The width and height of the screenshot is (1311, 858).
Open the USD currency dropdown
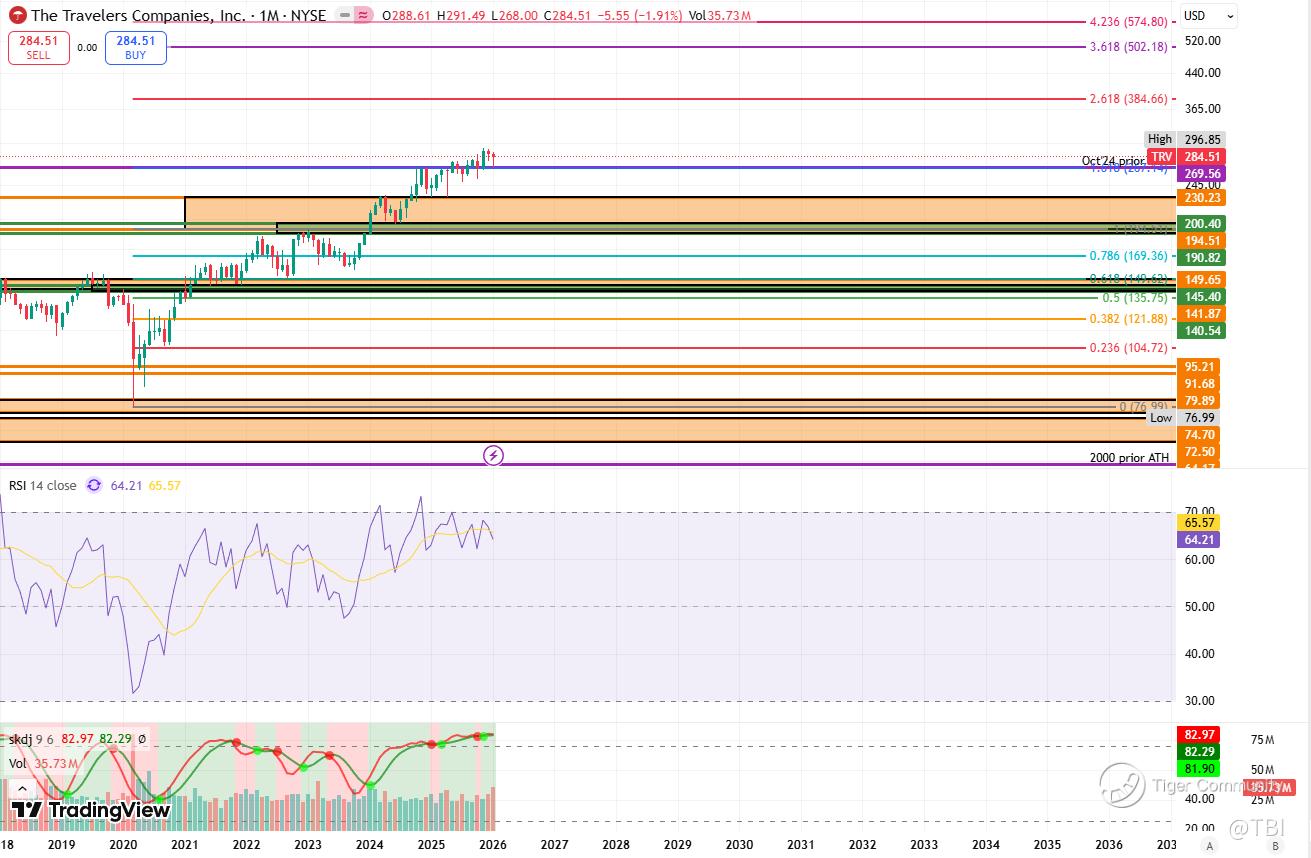1208,15
